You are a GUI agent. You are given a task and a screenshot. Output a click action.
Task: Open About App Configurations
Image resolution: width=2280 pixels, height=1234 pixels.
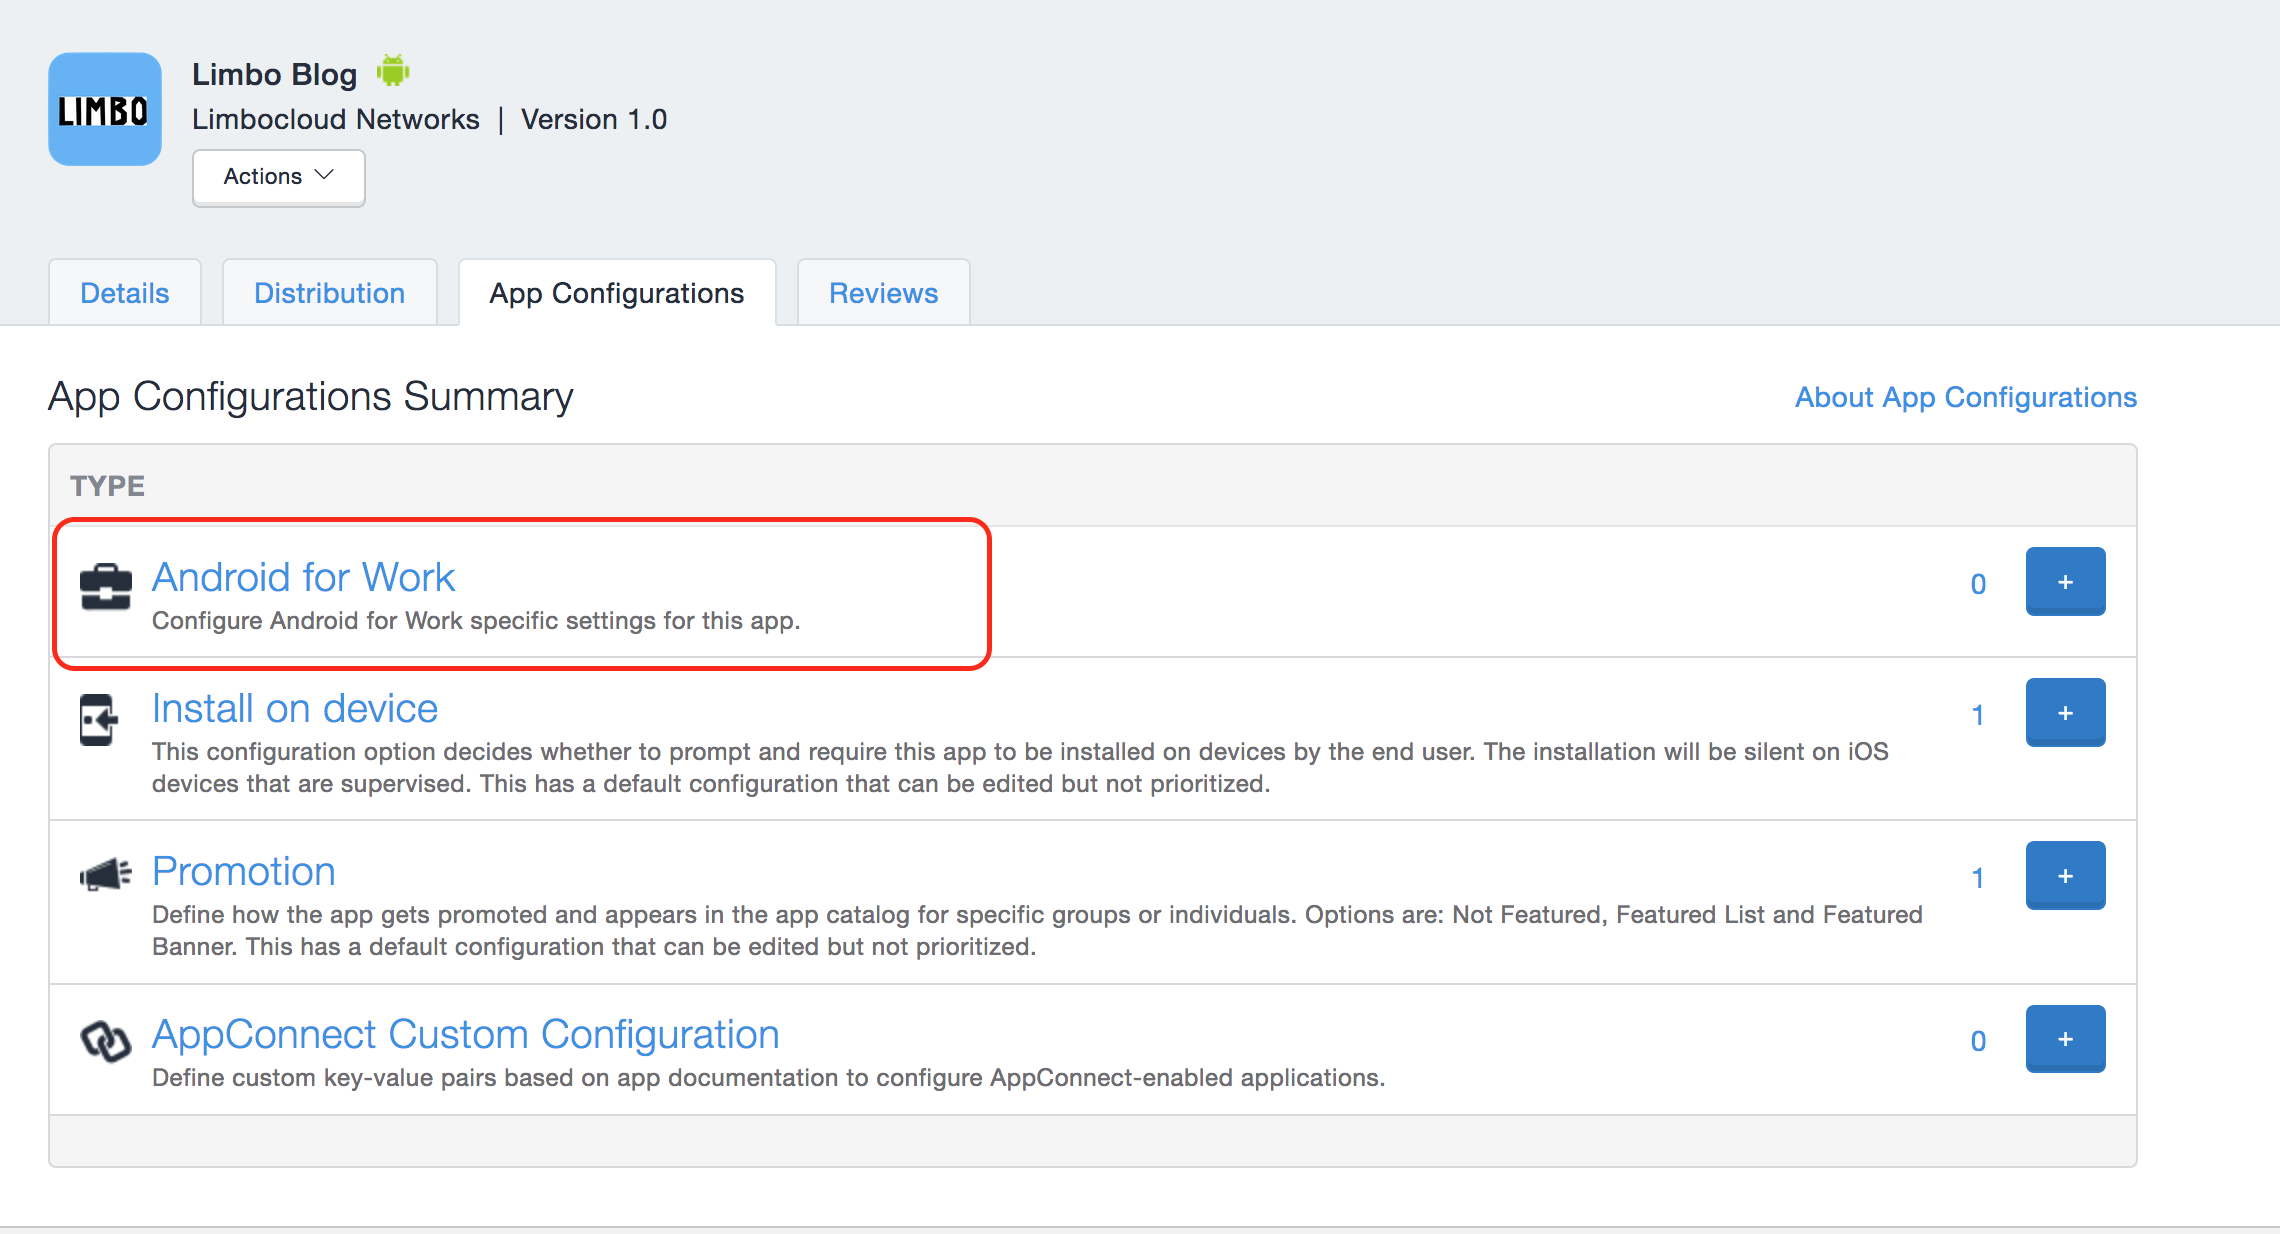click(1965, 397)
